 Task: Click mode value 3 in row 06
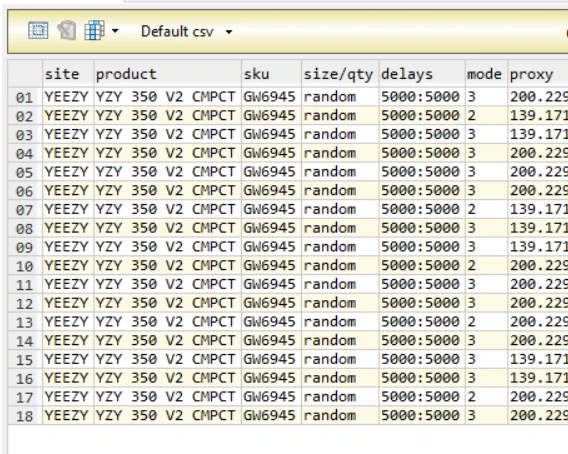(x=486, y=191)
